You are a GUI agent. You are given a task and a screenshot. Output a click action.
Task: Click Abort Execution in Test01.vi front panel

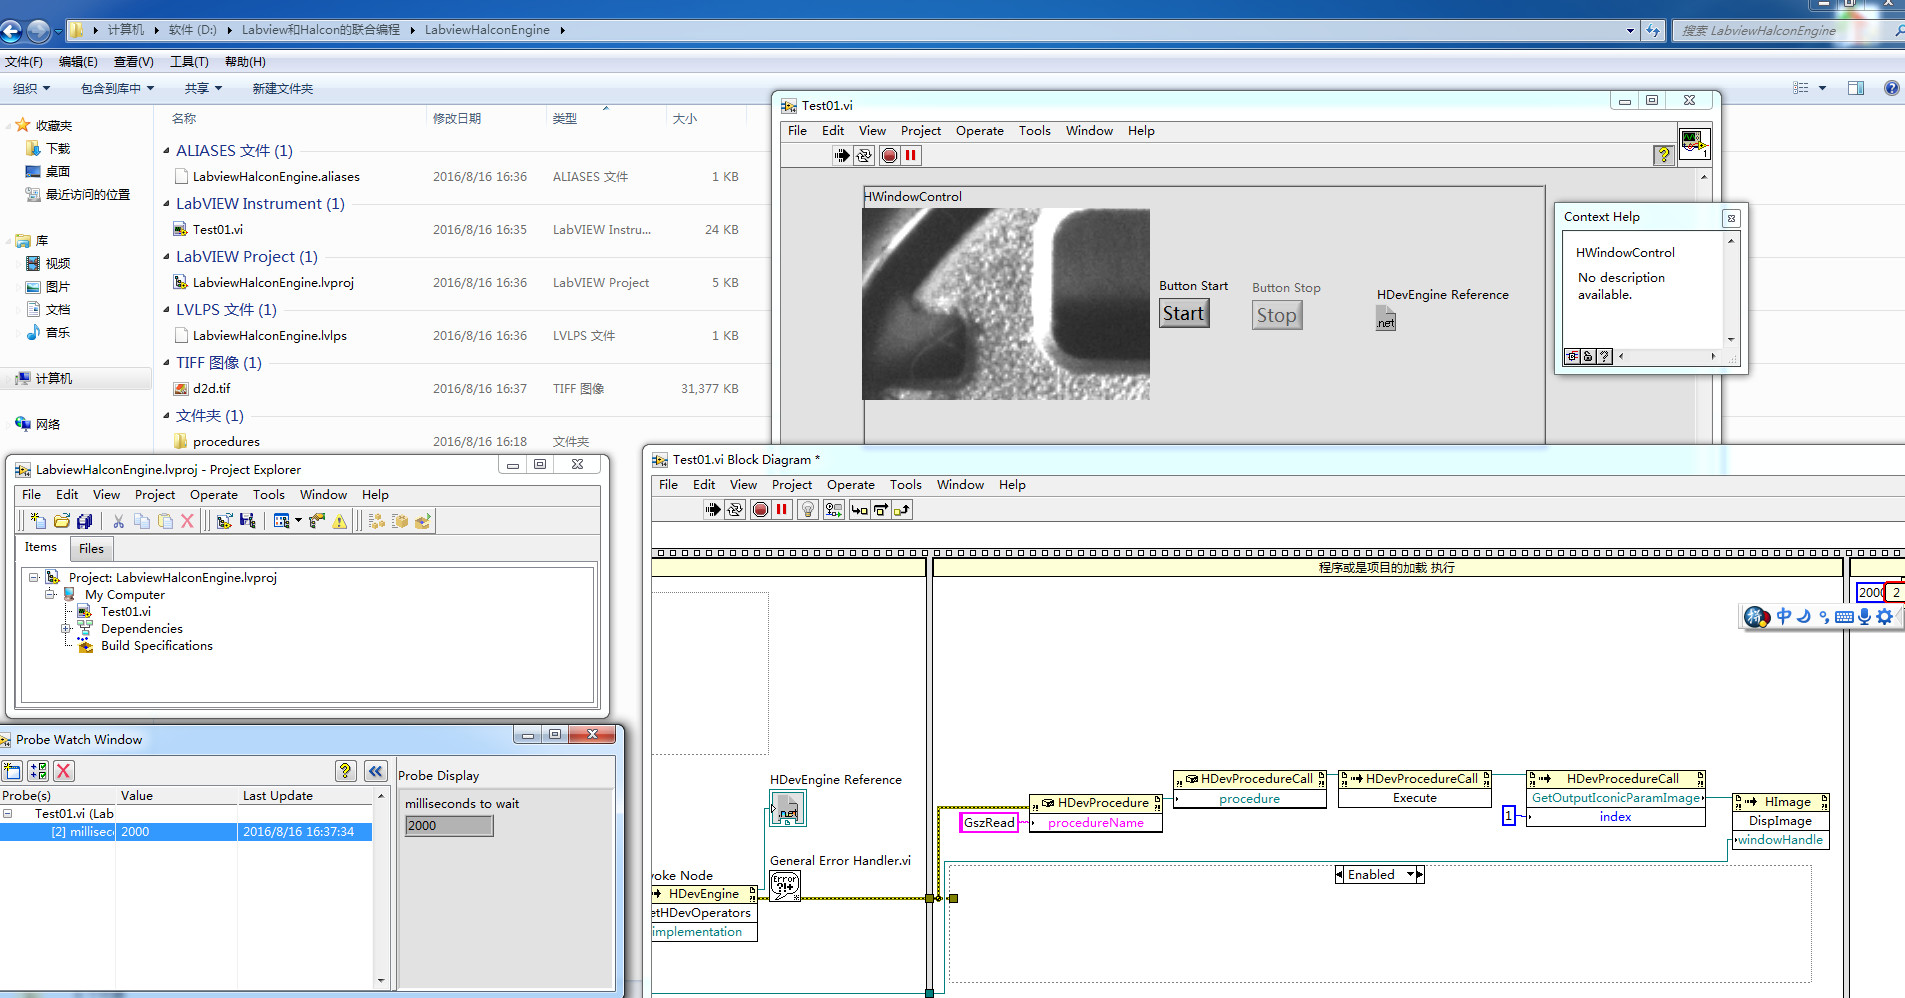[x=889, y=155]
